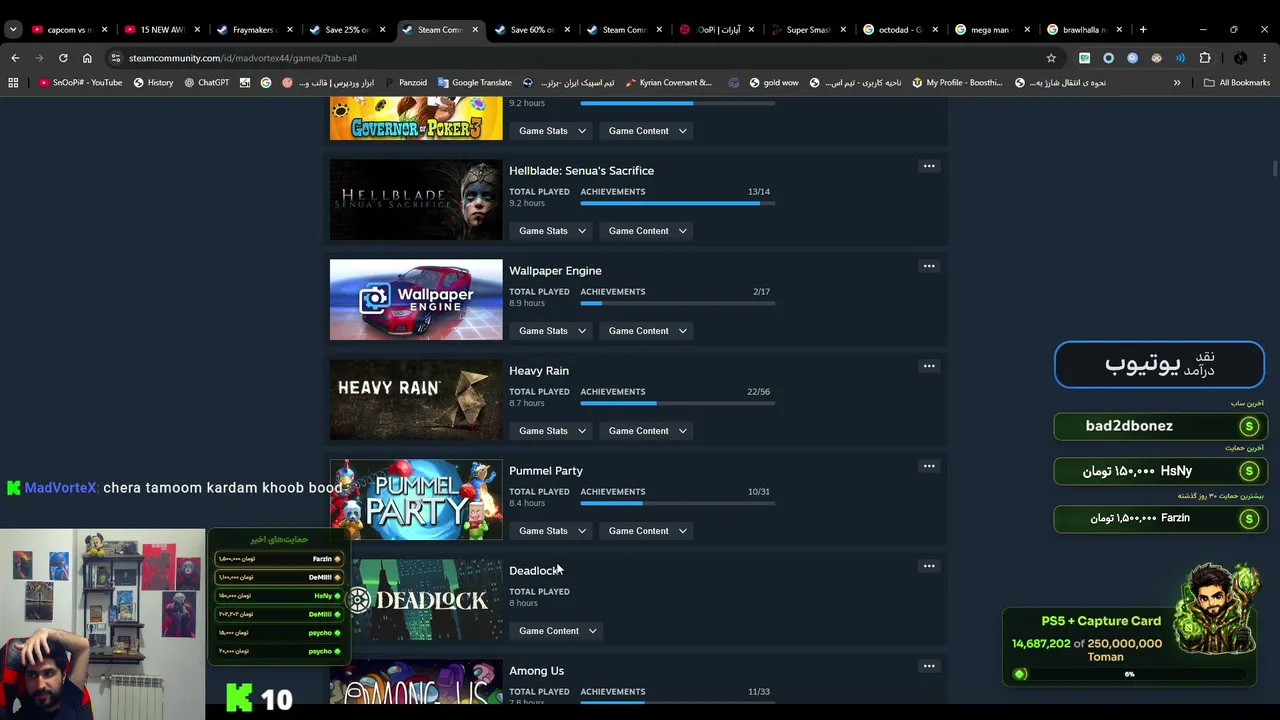
Task: Open the Pummel Party title link
Action: pos(546,471)
